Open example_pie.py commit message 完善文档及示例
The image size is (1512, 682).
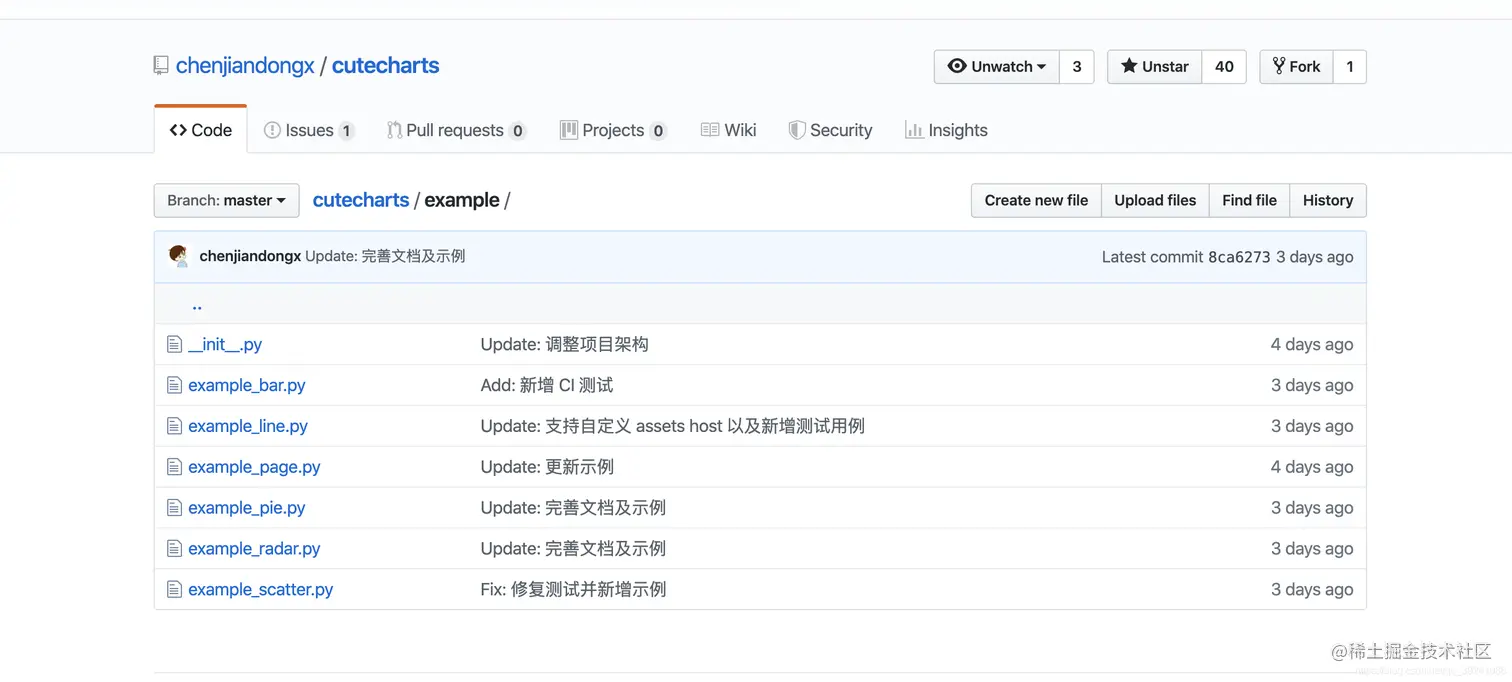pos(573,508)
